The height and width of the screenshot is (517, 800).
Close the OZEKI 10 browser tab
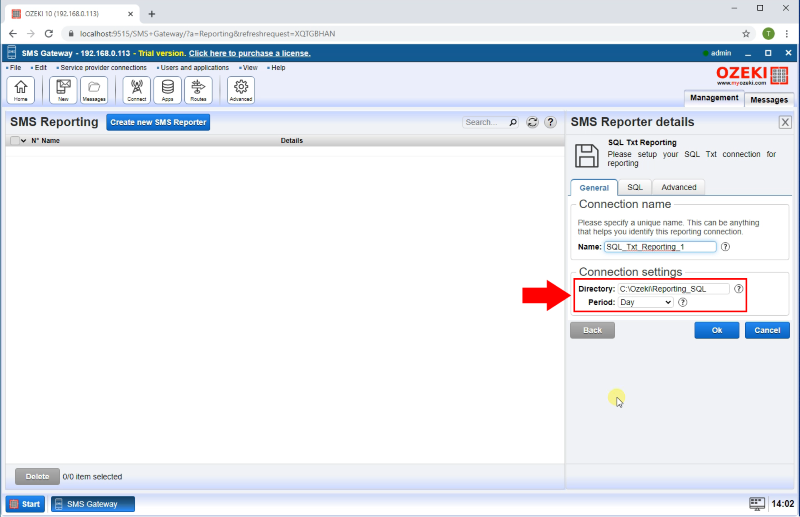[x=131, y=14]
